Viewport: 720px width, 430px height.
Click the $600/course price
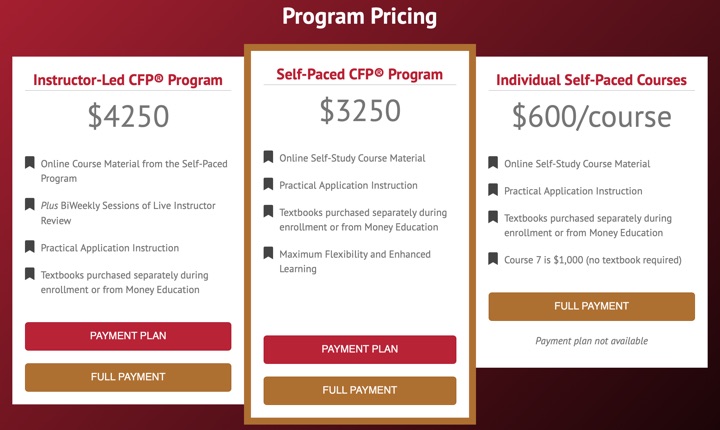(x=591, y=117)
